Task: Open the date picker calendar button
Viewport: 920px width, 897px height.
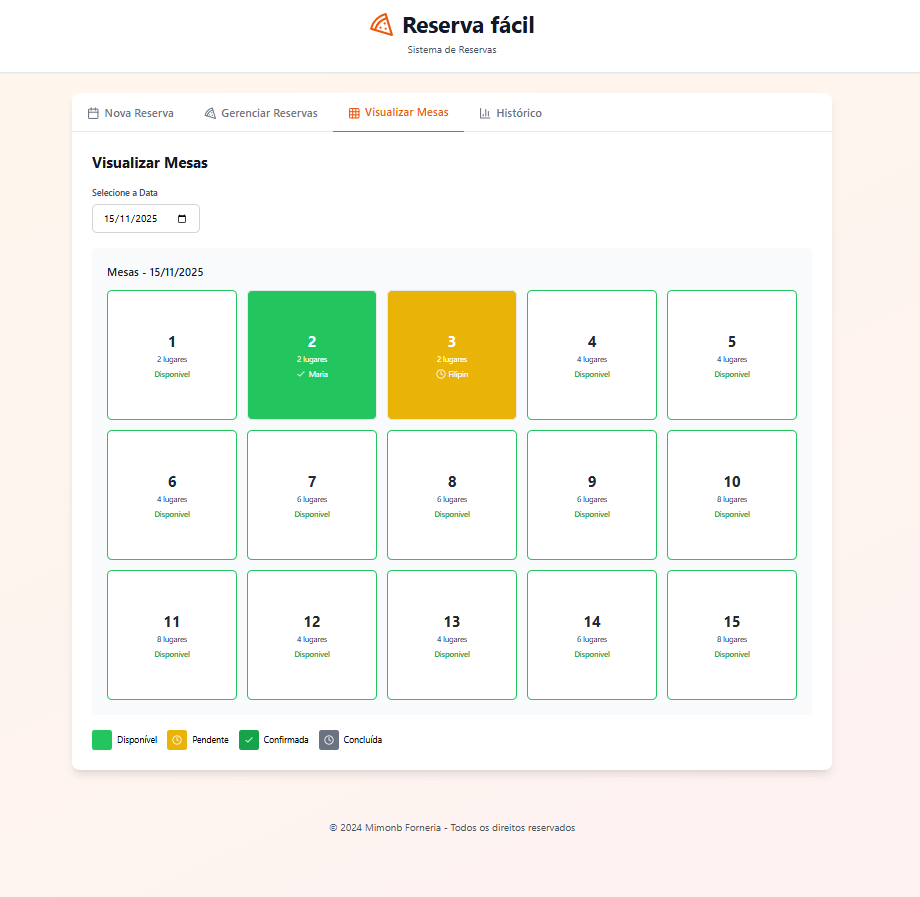Action: (182, 219)
